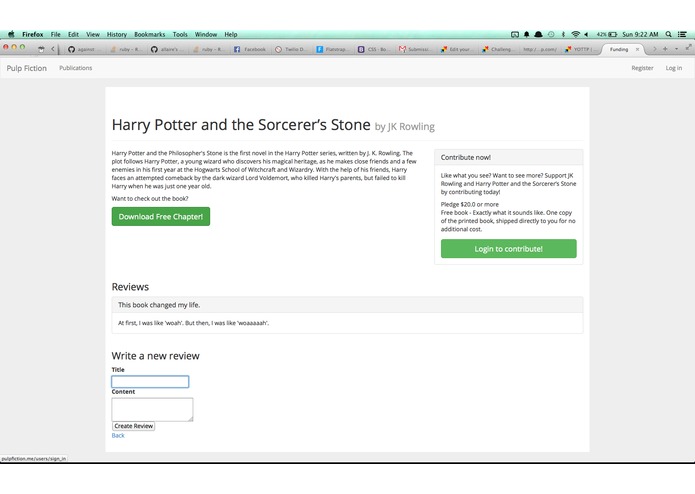Open a new tab with plus icon
Screen dimensions: 695x494
[x=665, y=49]
